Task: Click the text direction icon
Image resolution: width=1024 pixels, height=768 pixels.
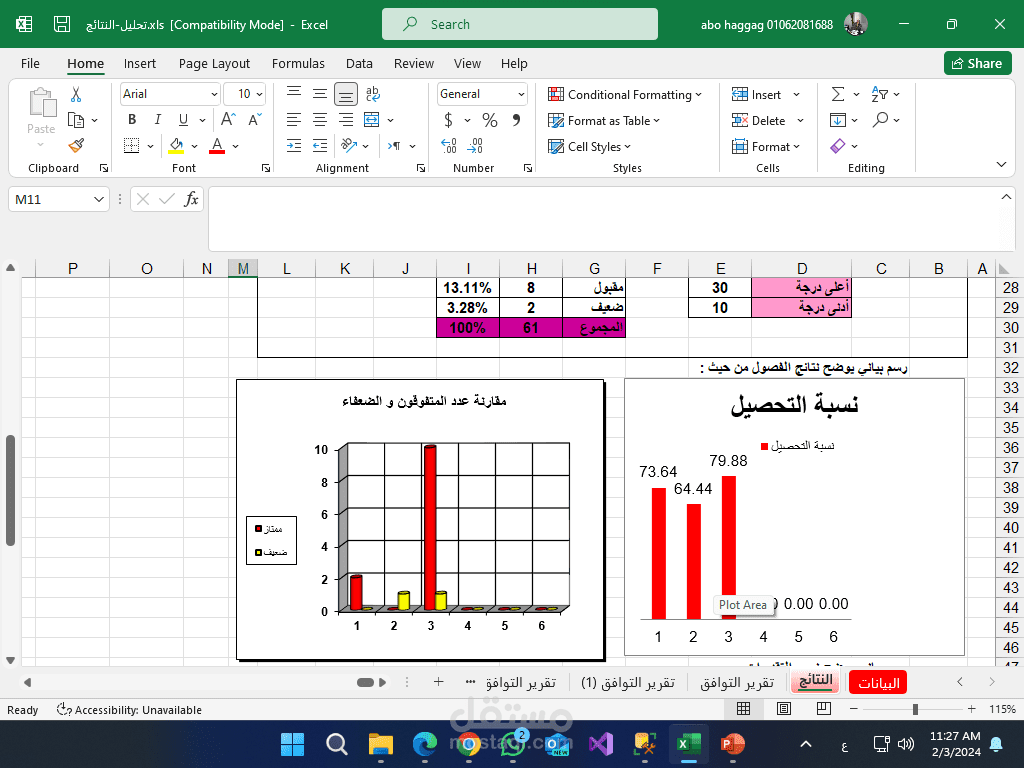Action: (x=394, y=146)
